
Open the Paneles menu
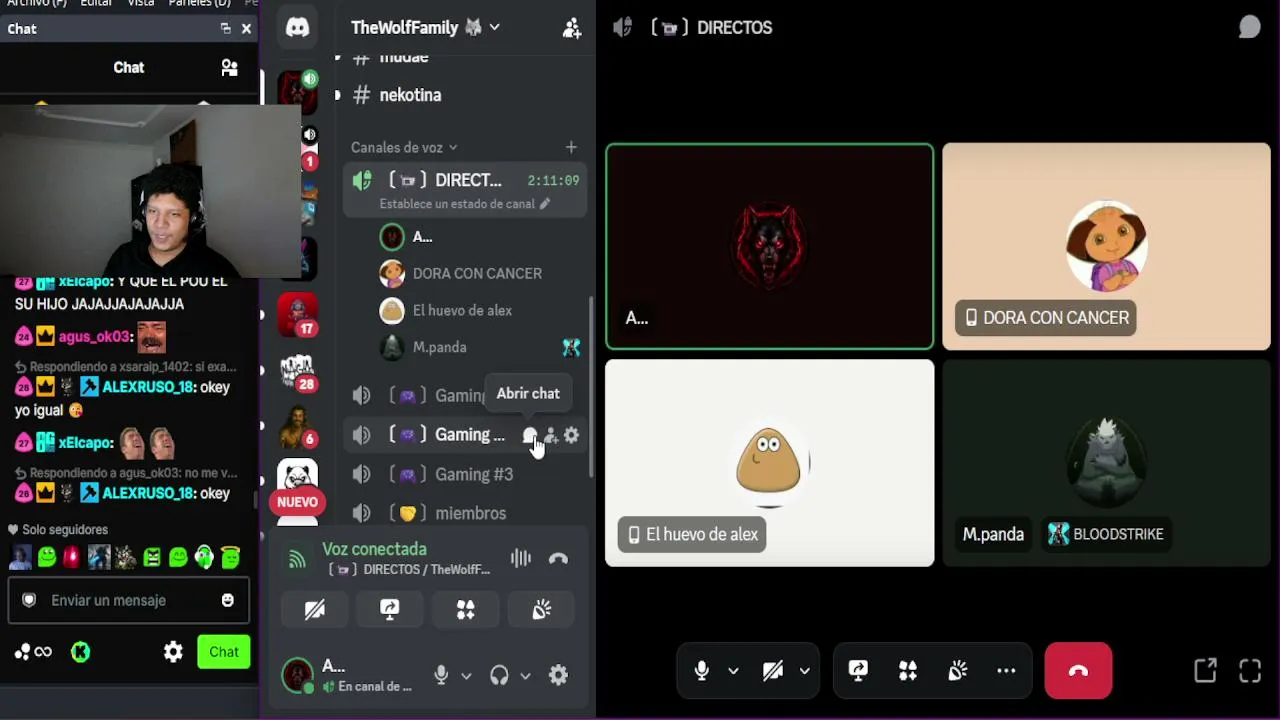pyautogui.click(x=199, y=3)
